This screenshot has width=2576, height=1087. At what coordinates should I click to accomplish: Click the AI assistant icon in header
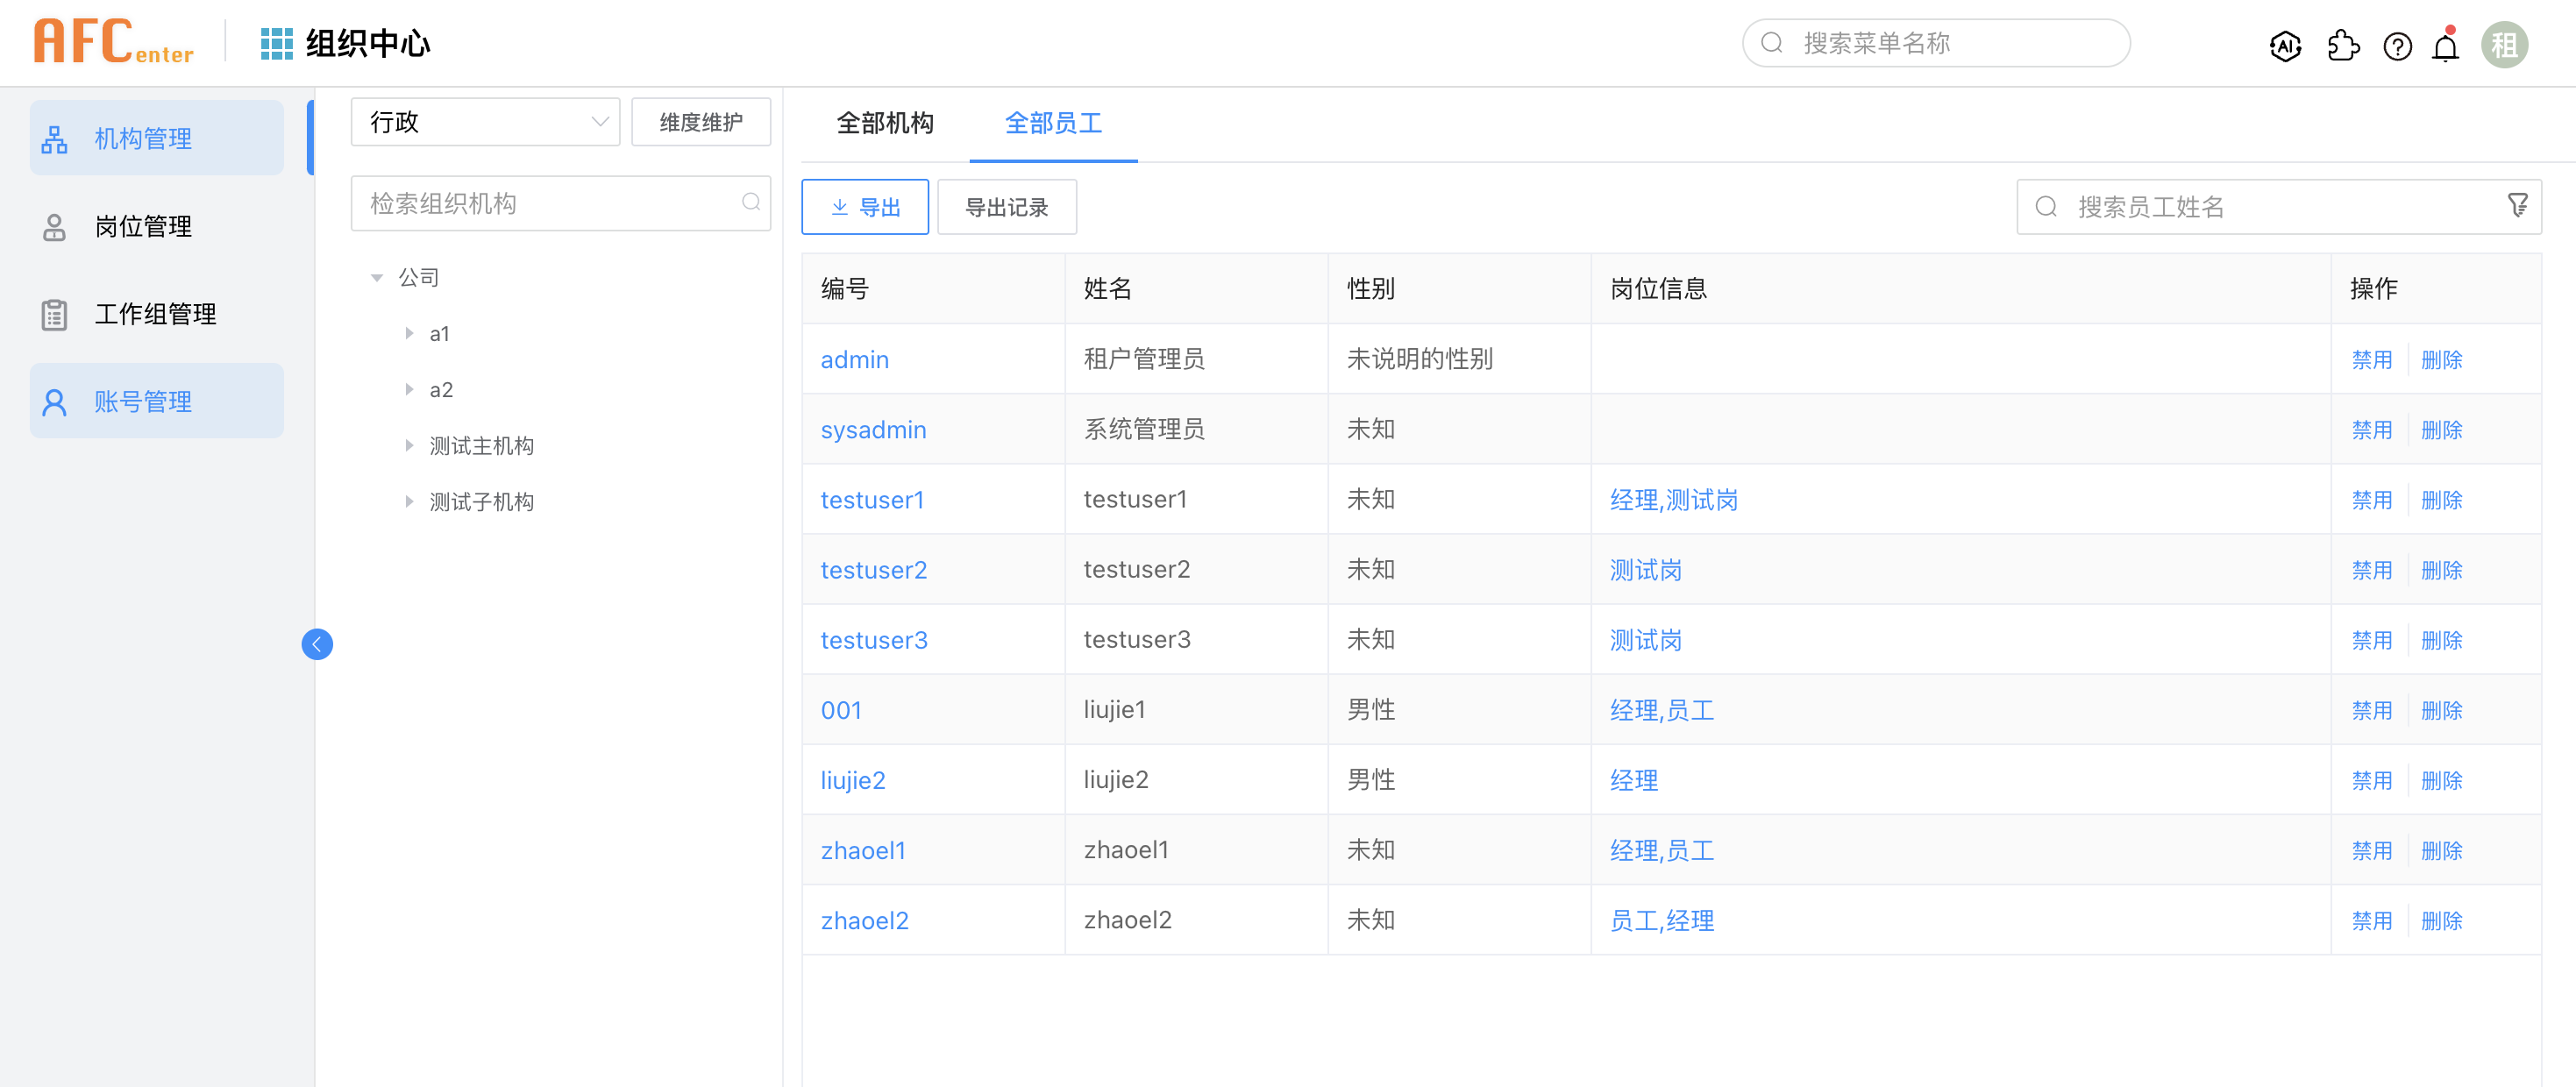pyautogui.click(x=2285, y=45)
